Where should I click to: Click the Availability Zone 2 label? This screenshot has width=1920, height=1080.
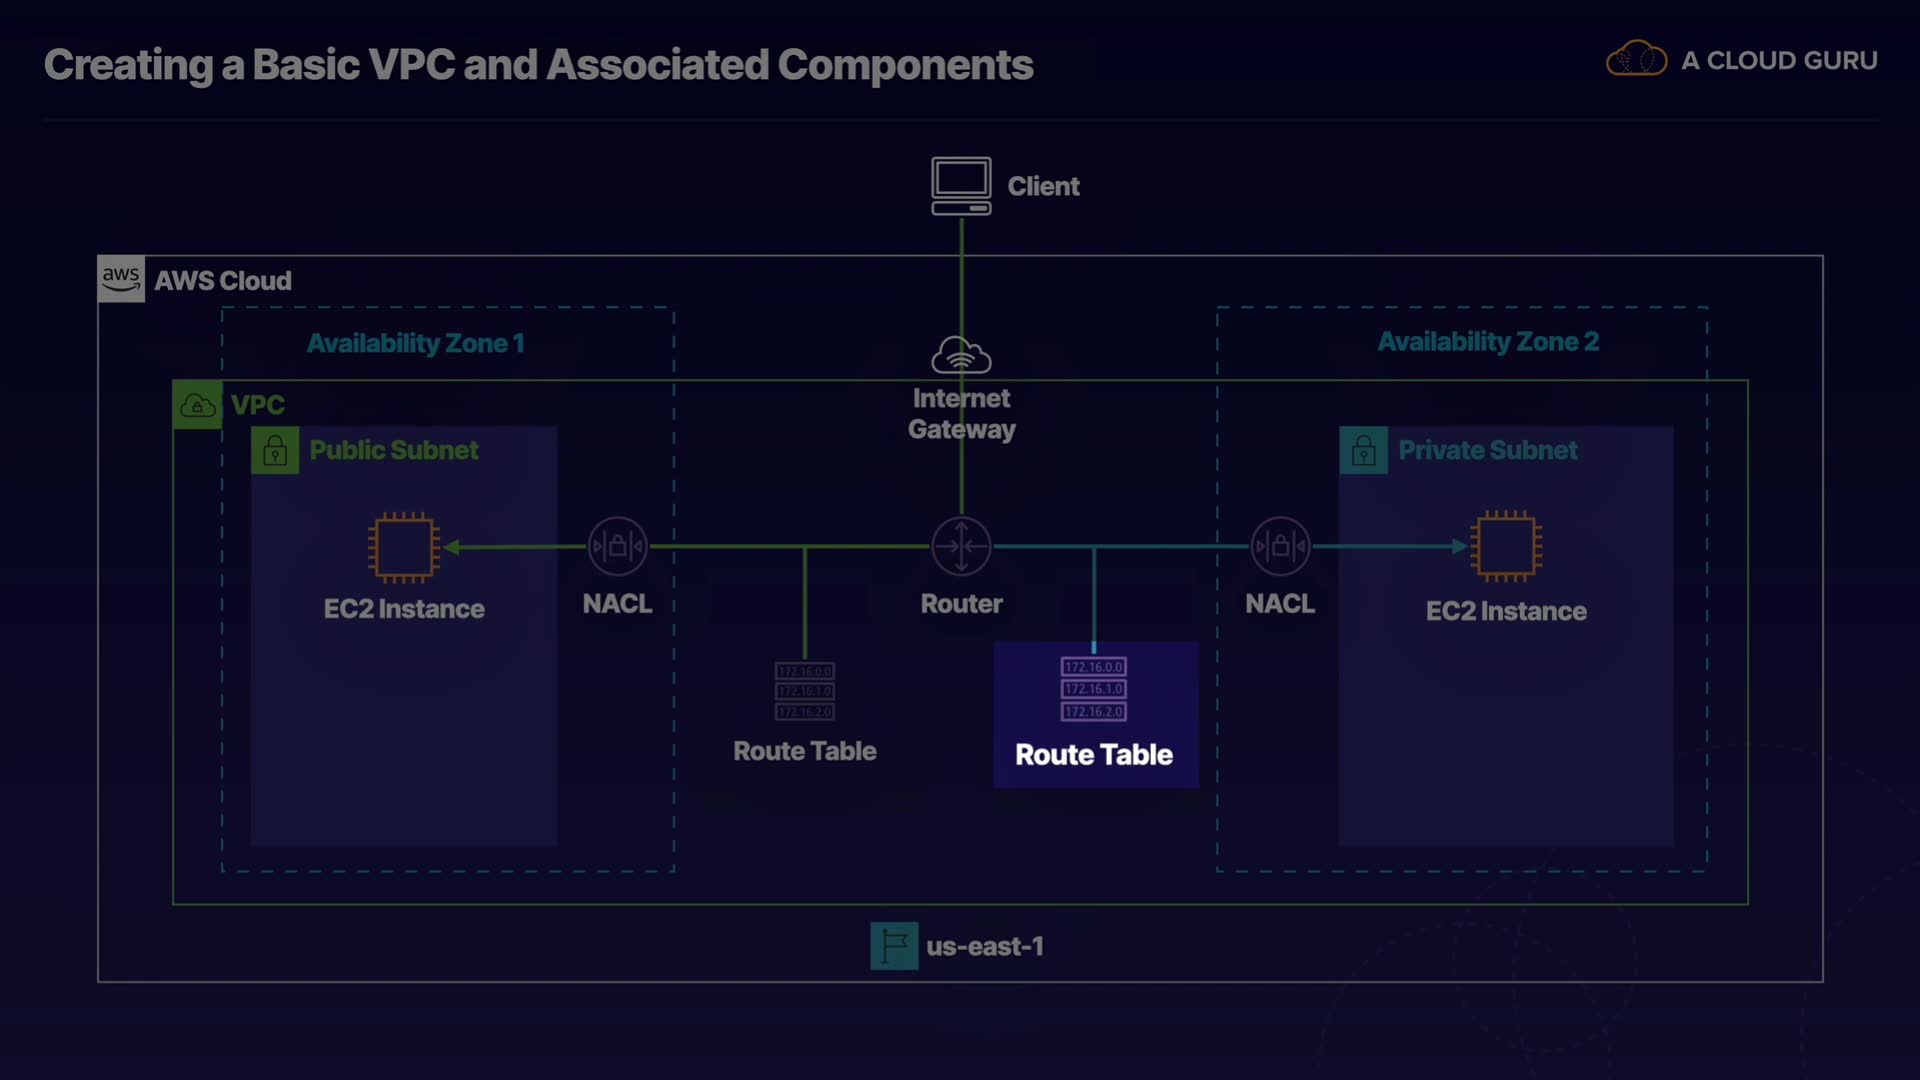coord(1488,342)
